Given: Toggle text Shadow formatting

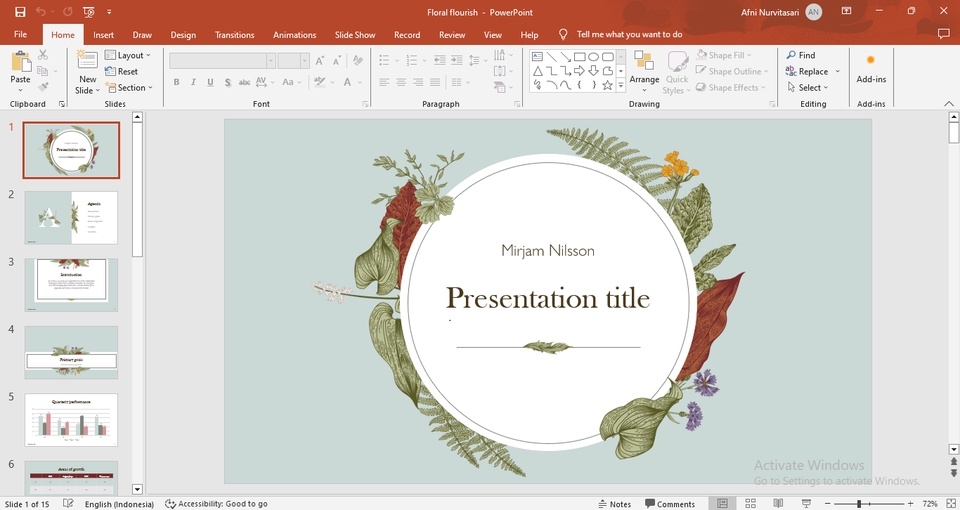Looking at the screenshot, I should click(227, 81).
